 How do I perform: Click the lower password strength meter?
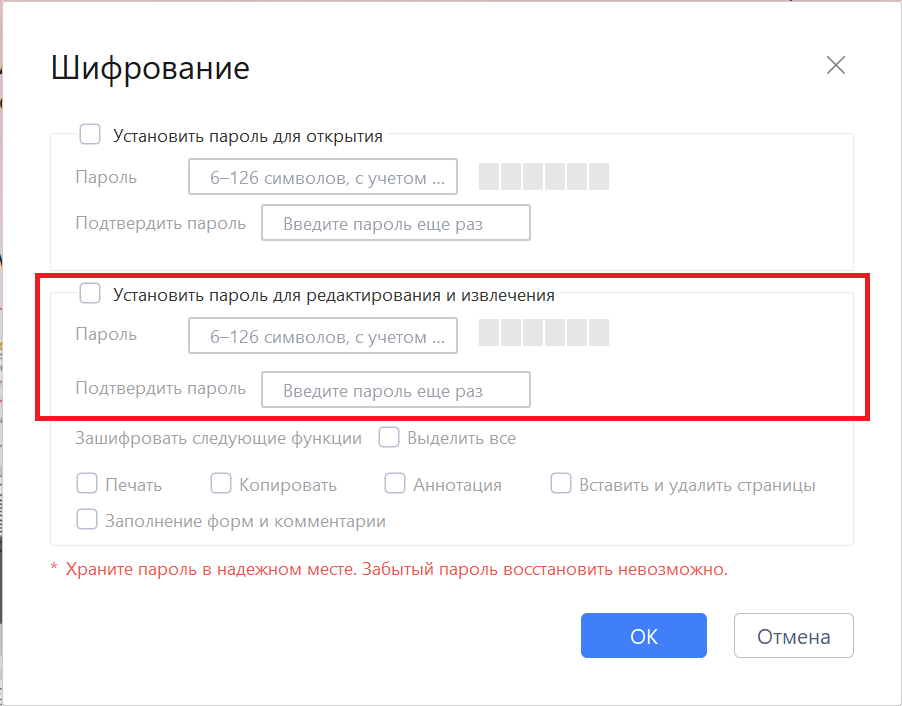tap(544, 331)
